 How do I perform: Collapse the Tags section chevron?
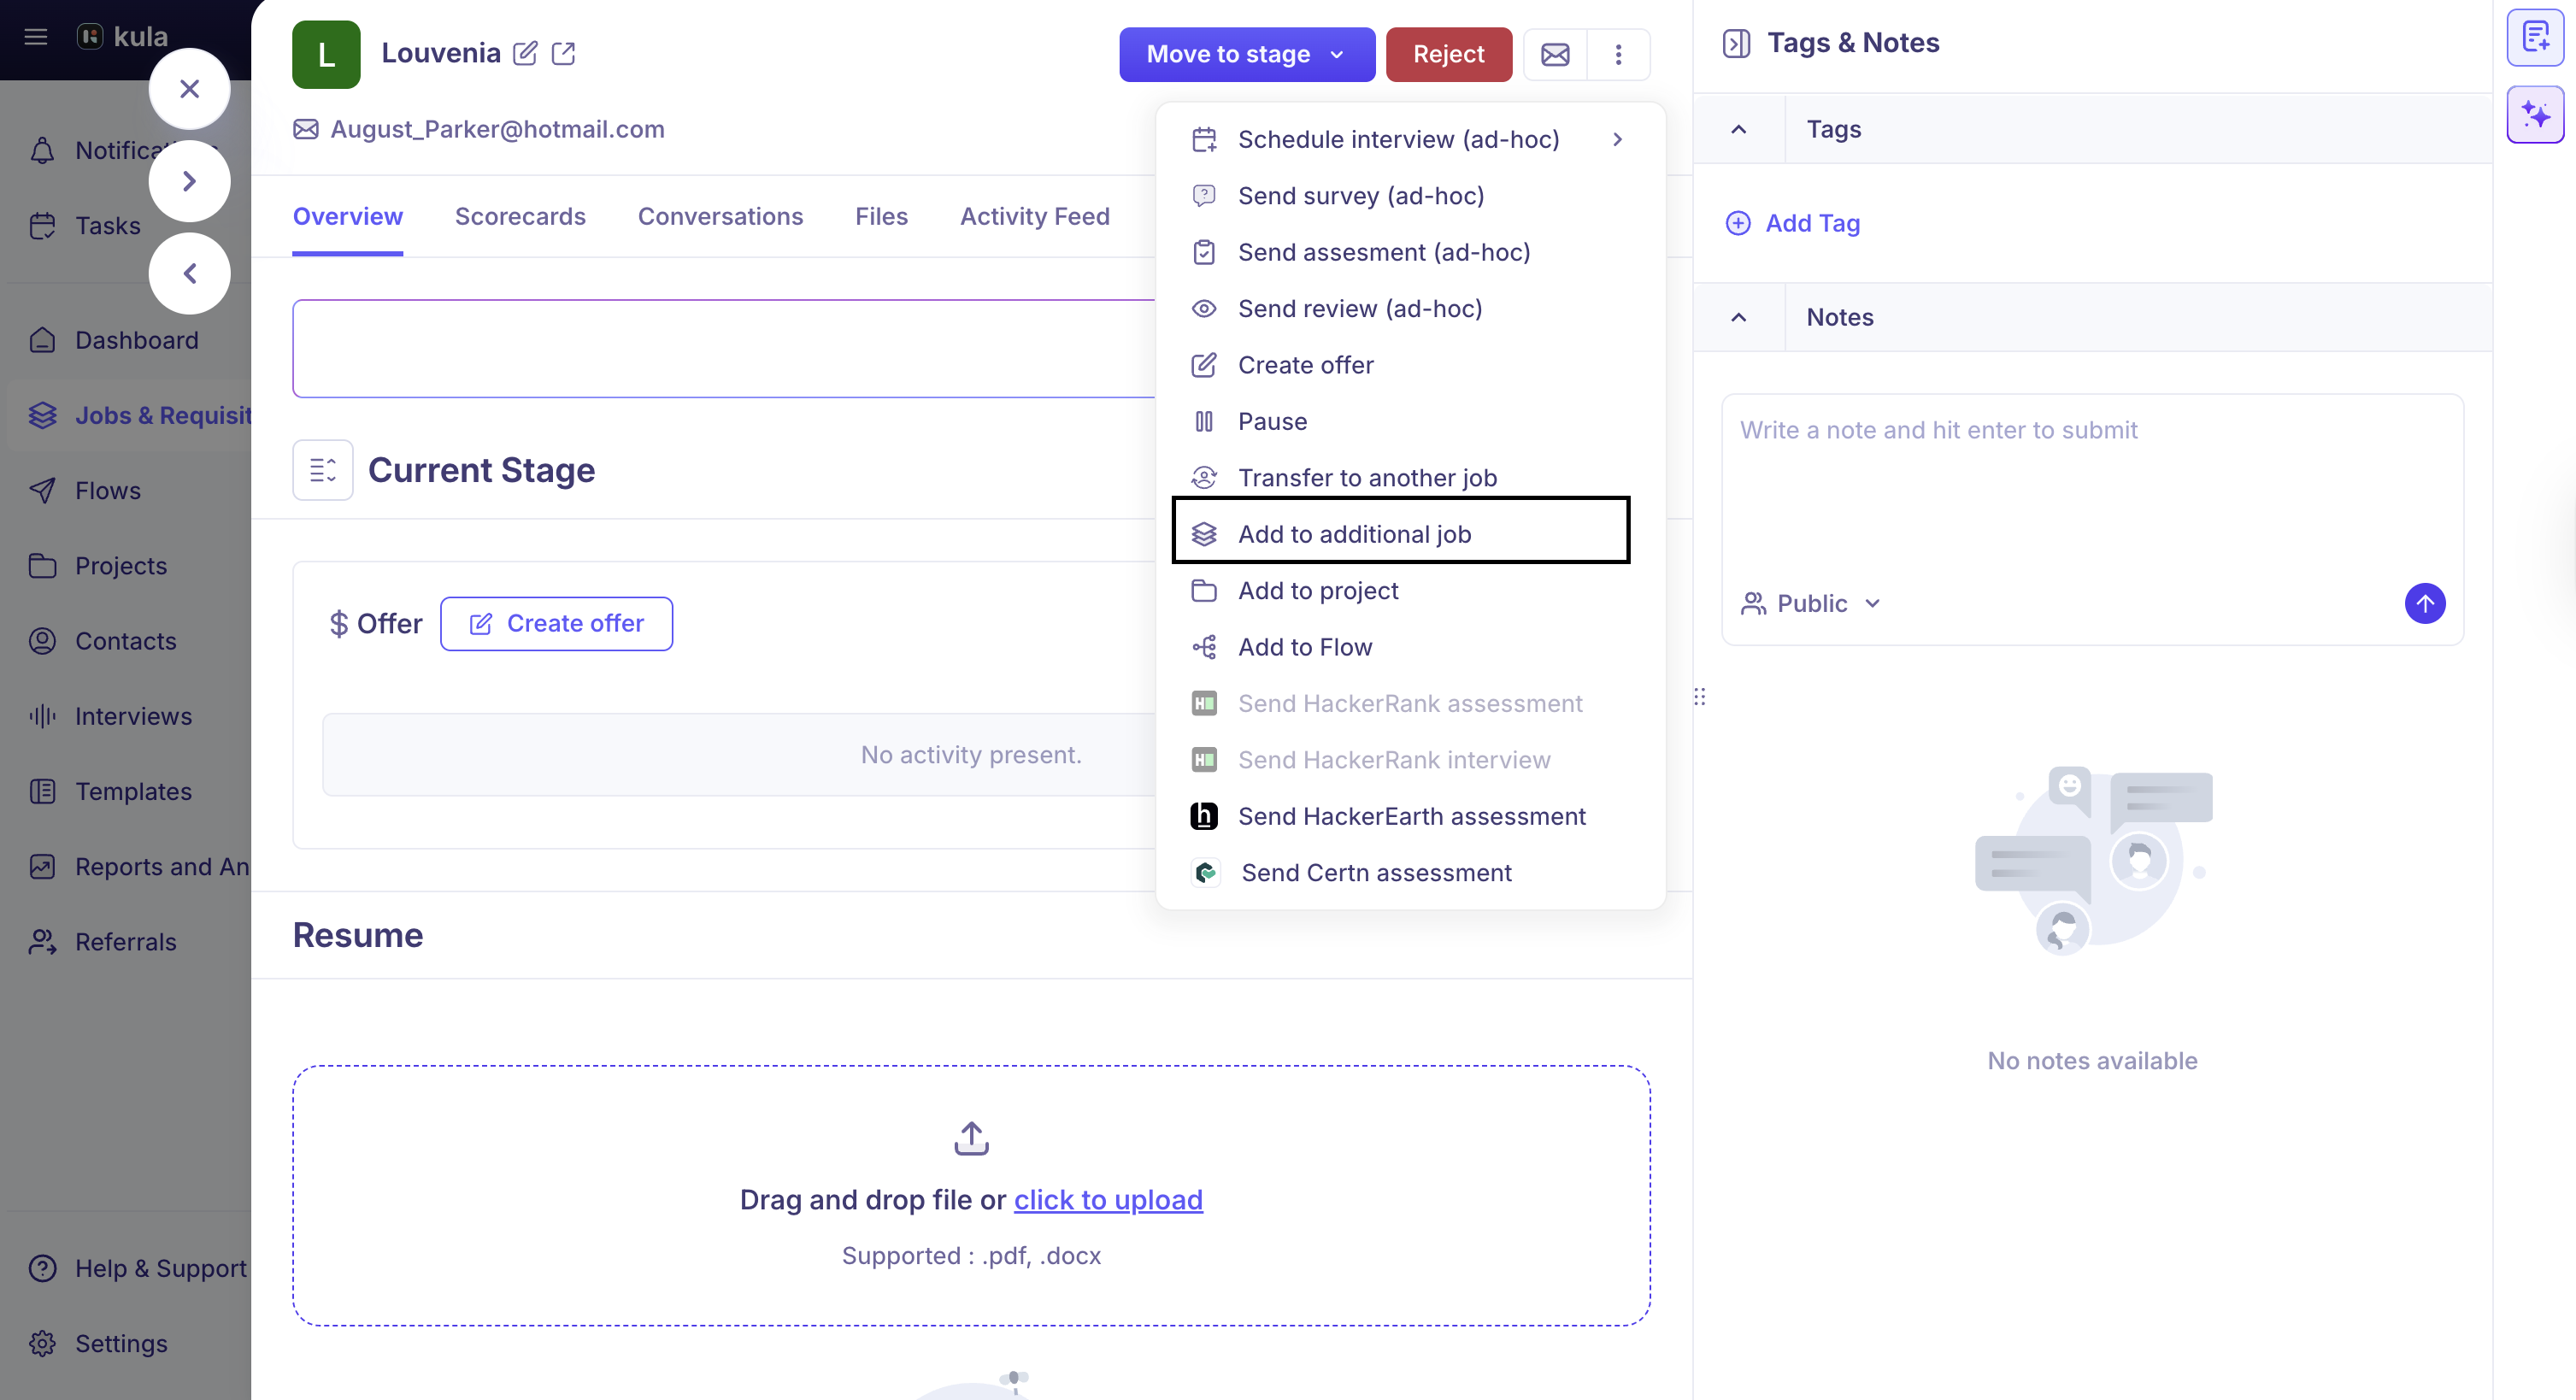(x=1738, y=129)
